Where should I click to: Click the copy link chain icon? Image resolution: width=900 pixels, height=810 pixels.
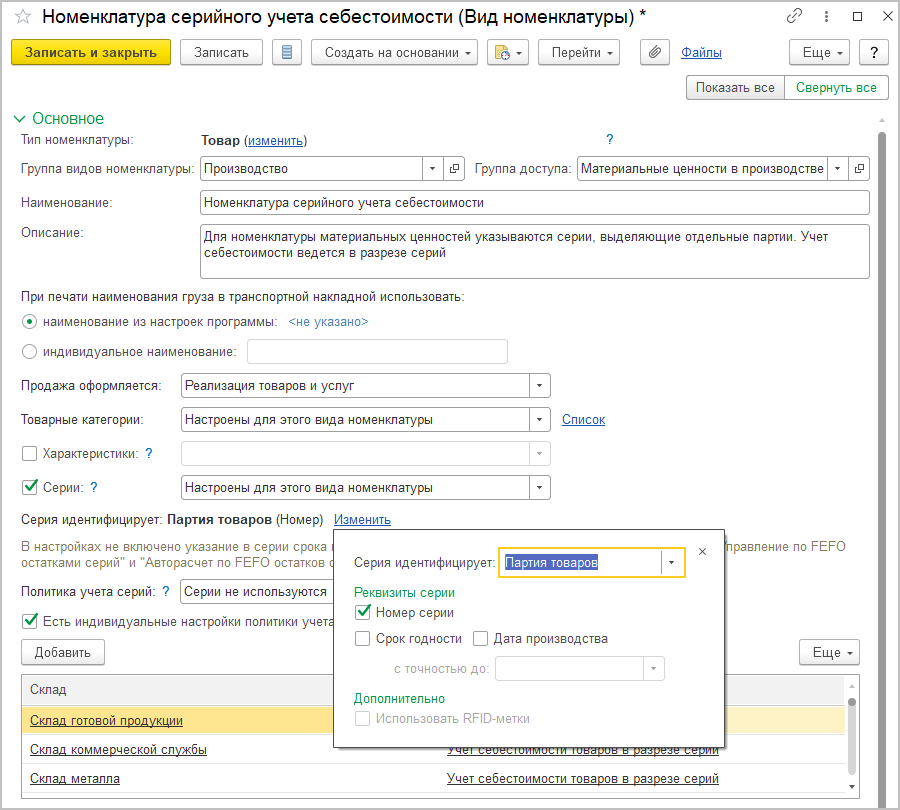(795, 16)
